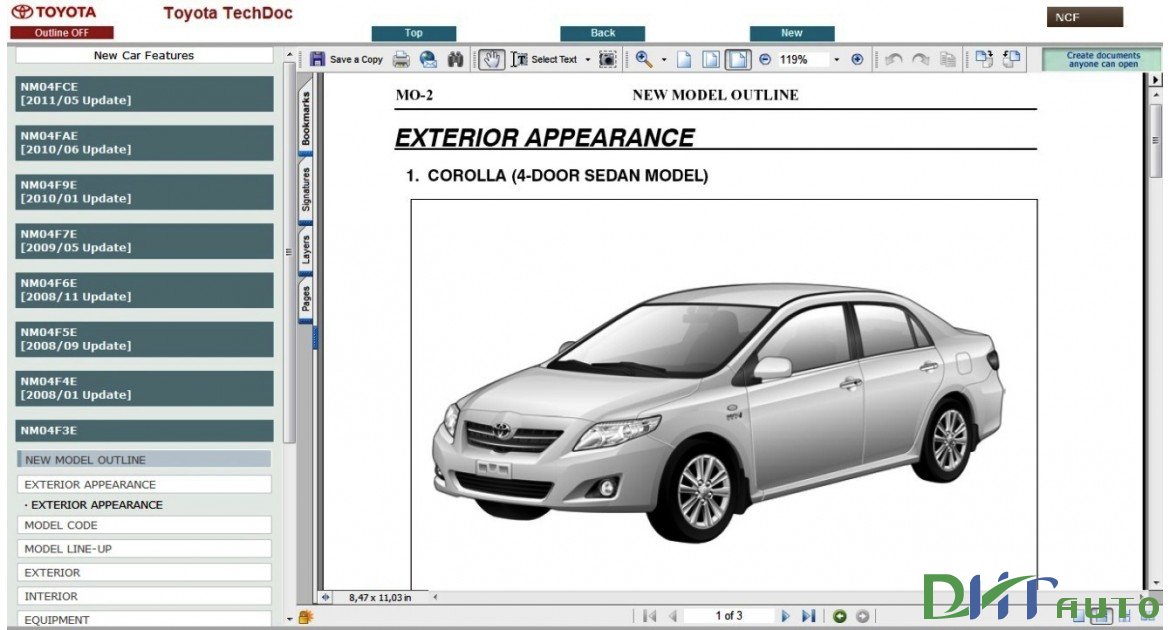Click green previous view button
This screenshot has height=630, width=1170.
coord(839,616)
